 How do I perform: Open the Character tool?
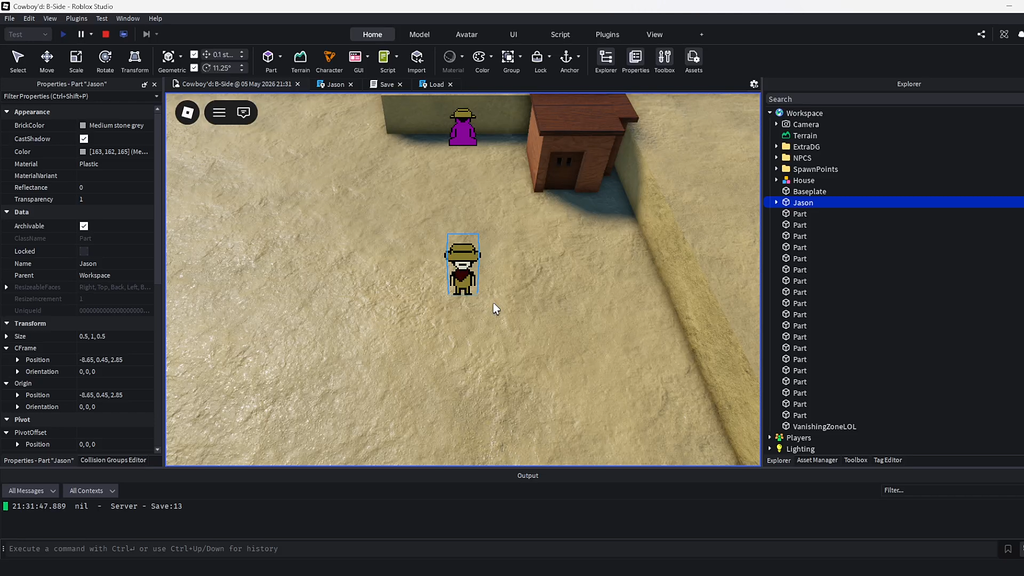point(329,61)
